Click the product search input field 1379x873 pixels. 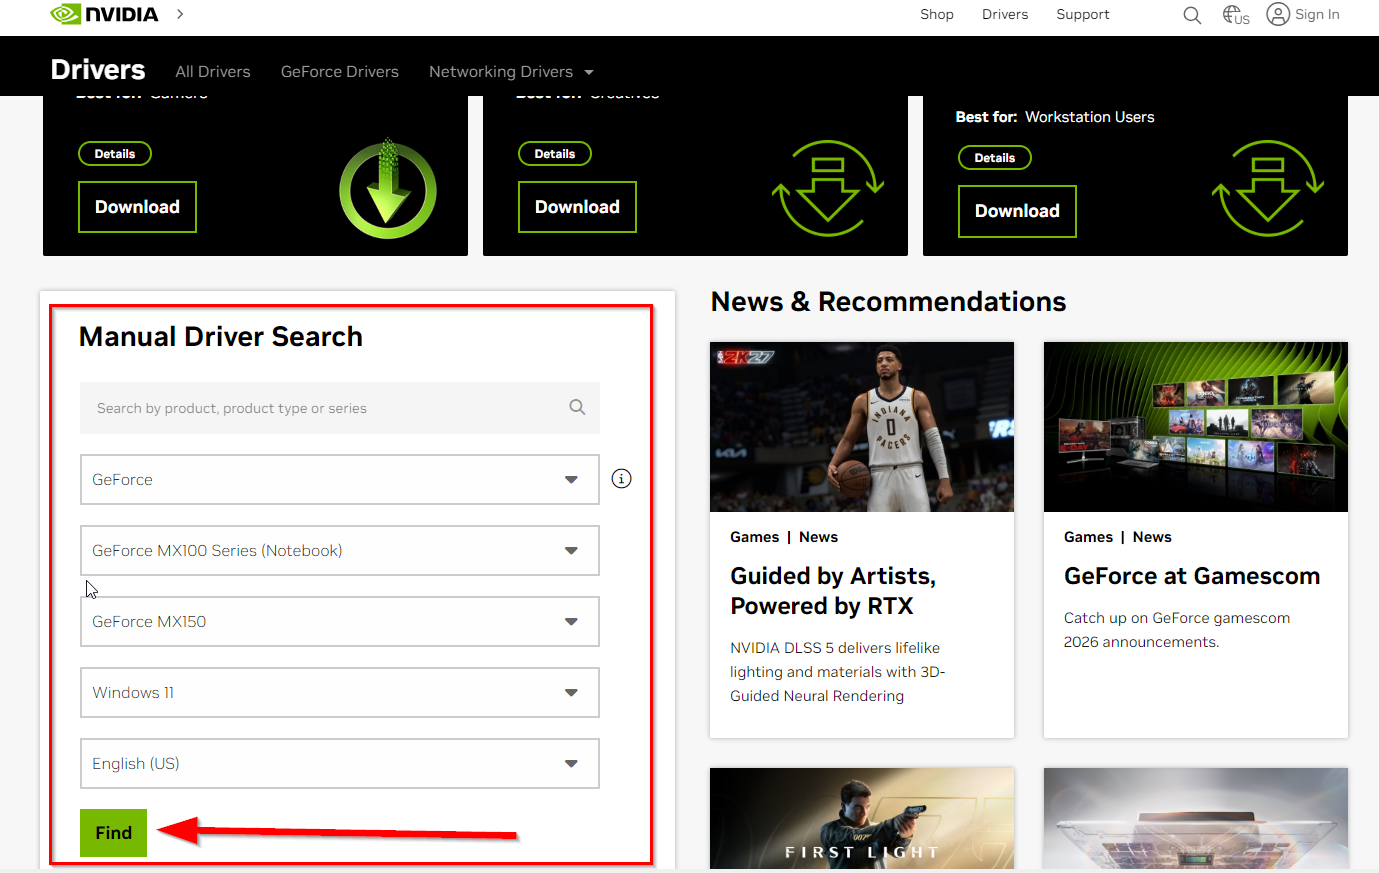pos(340,408)
